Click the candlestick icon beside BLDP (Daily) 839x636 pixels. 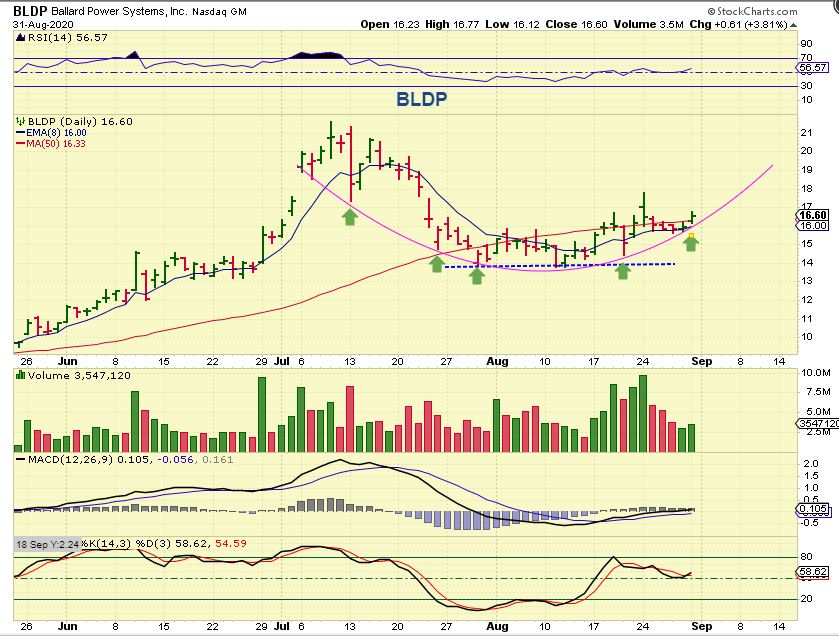[20, 121]
